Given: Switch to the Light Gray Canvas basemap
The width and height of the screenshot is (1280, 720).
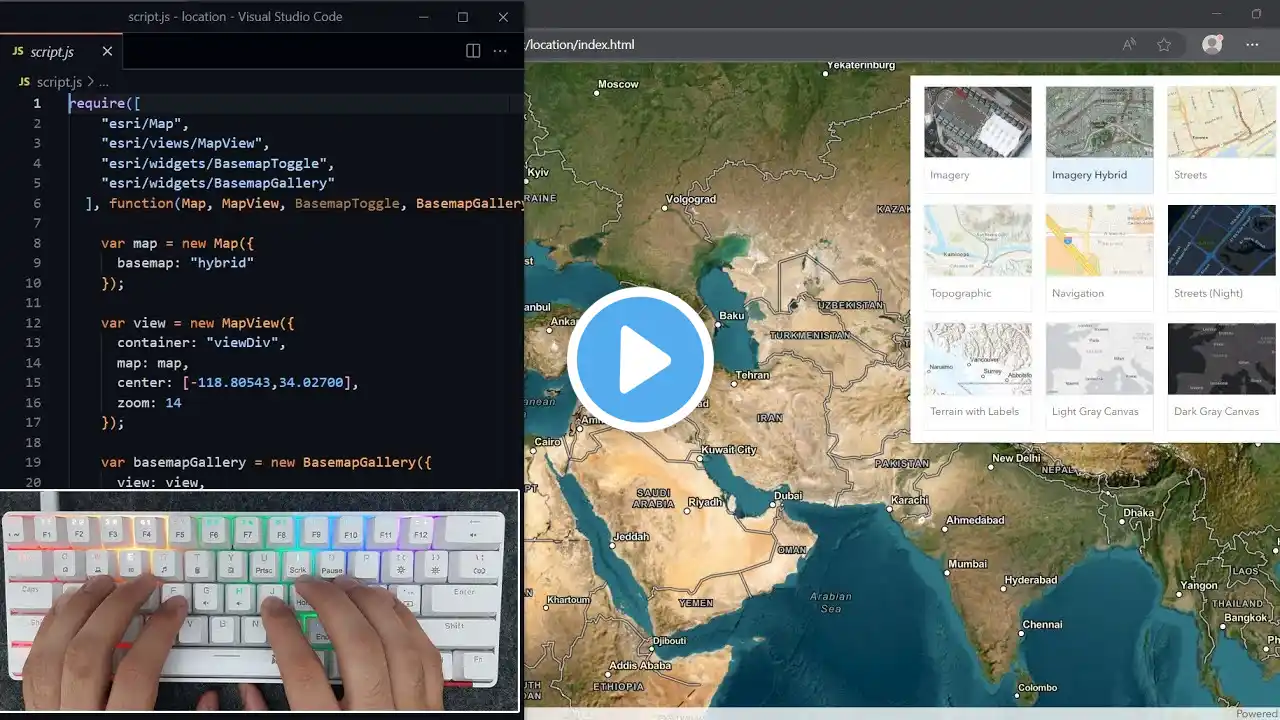Looking at the screenshot, I should coord(1099,375).
